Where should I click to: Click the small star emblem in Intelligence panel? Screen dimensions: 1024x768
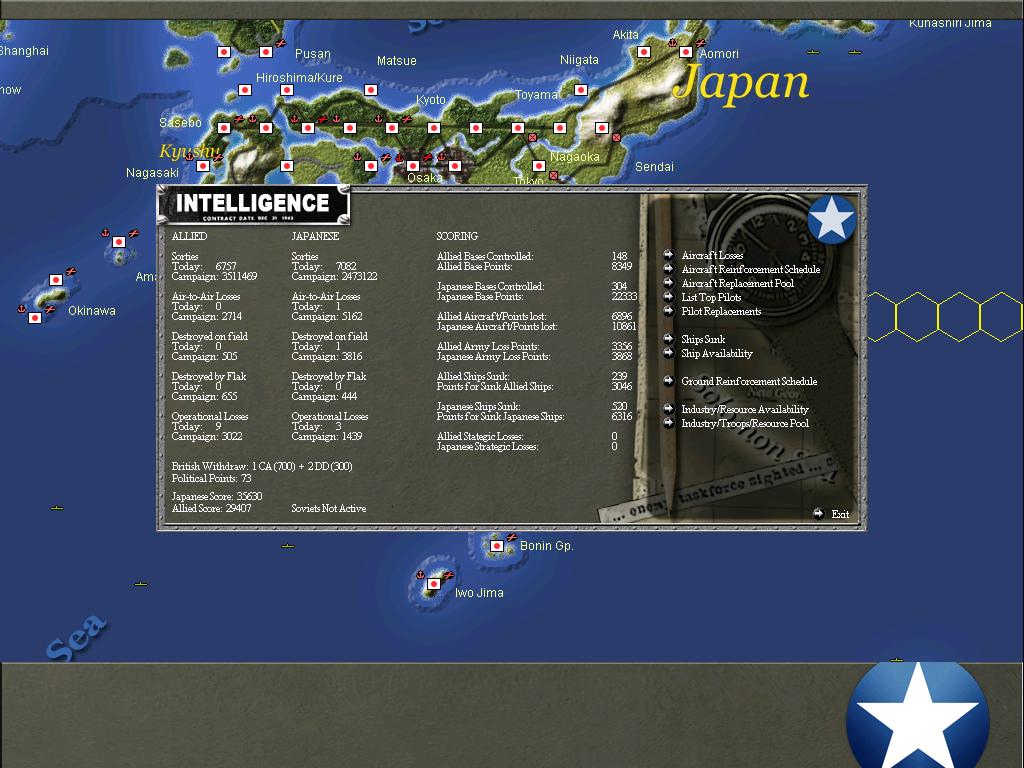831,219
